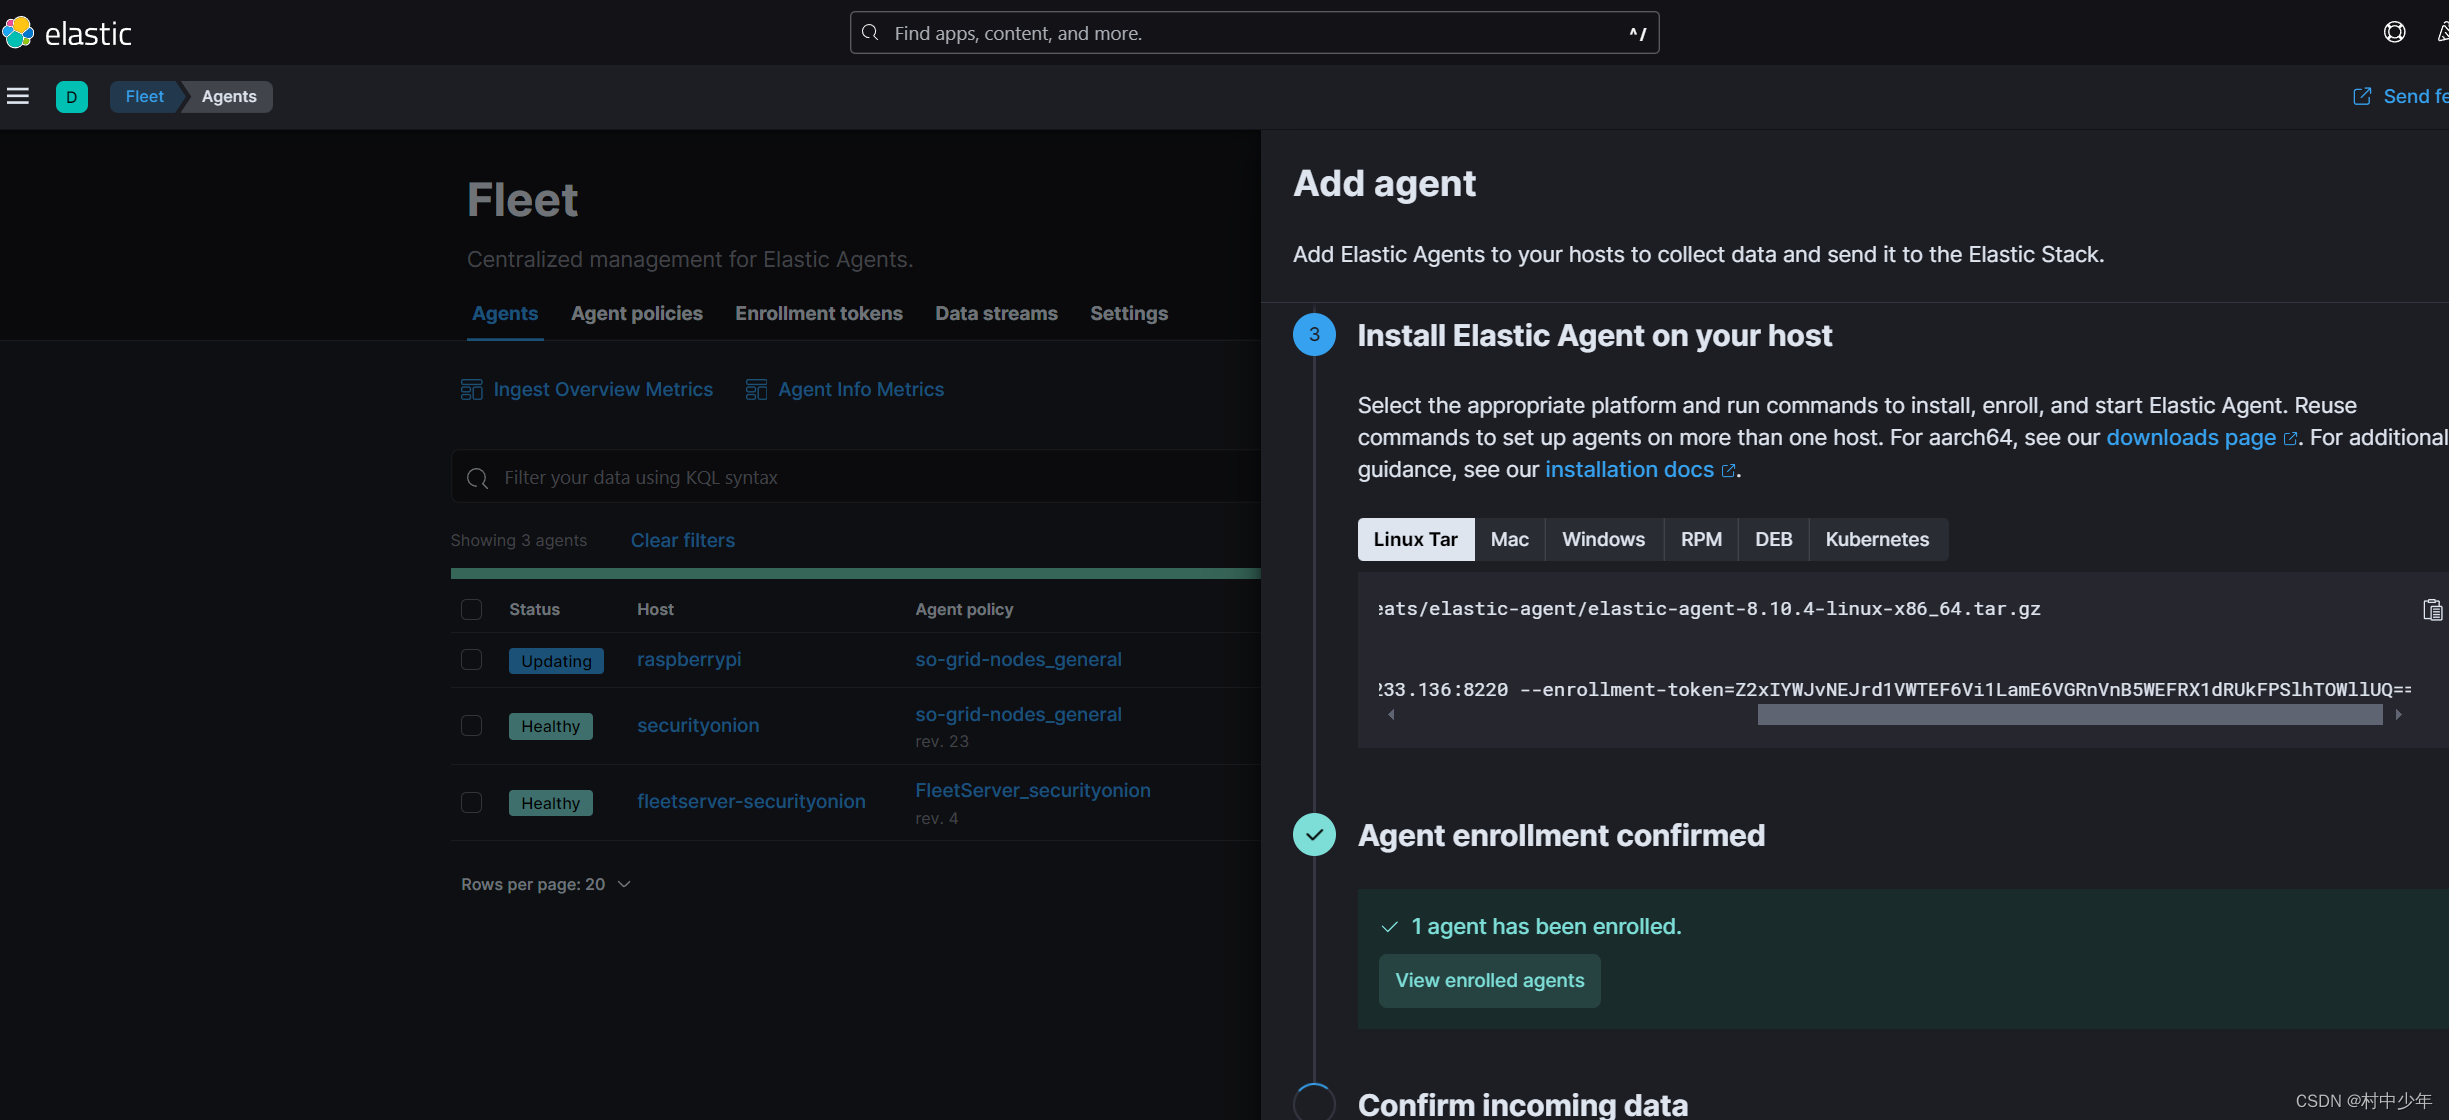Viewport: 2449px width, 1120px height.
Task: Open so-grid-nodes_general policy for raspberrypi
Action: 1018,659
